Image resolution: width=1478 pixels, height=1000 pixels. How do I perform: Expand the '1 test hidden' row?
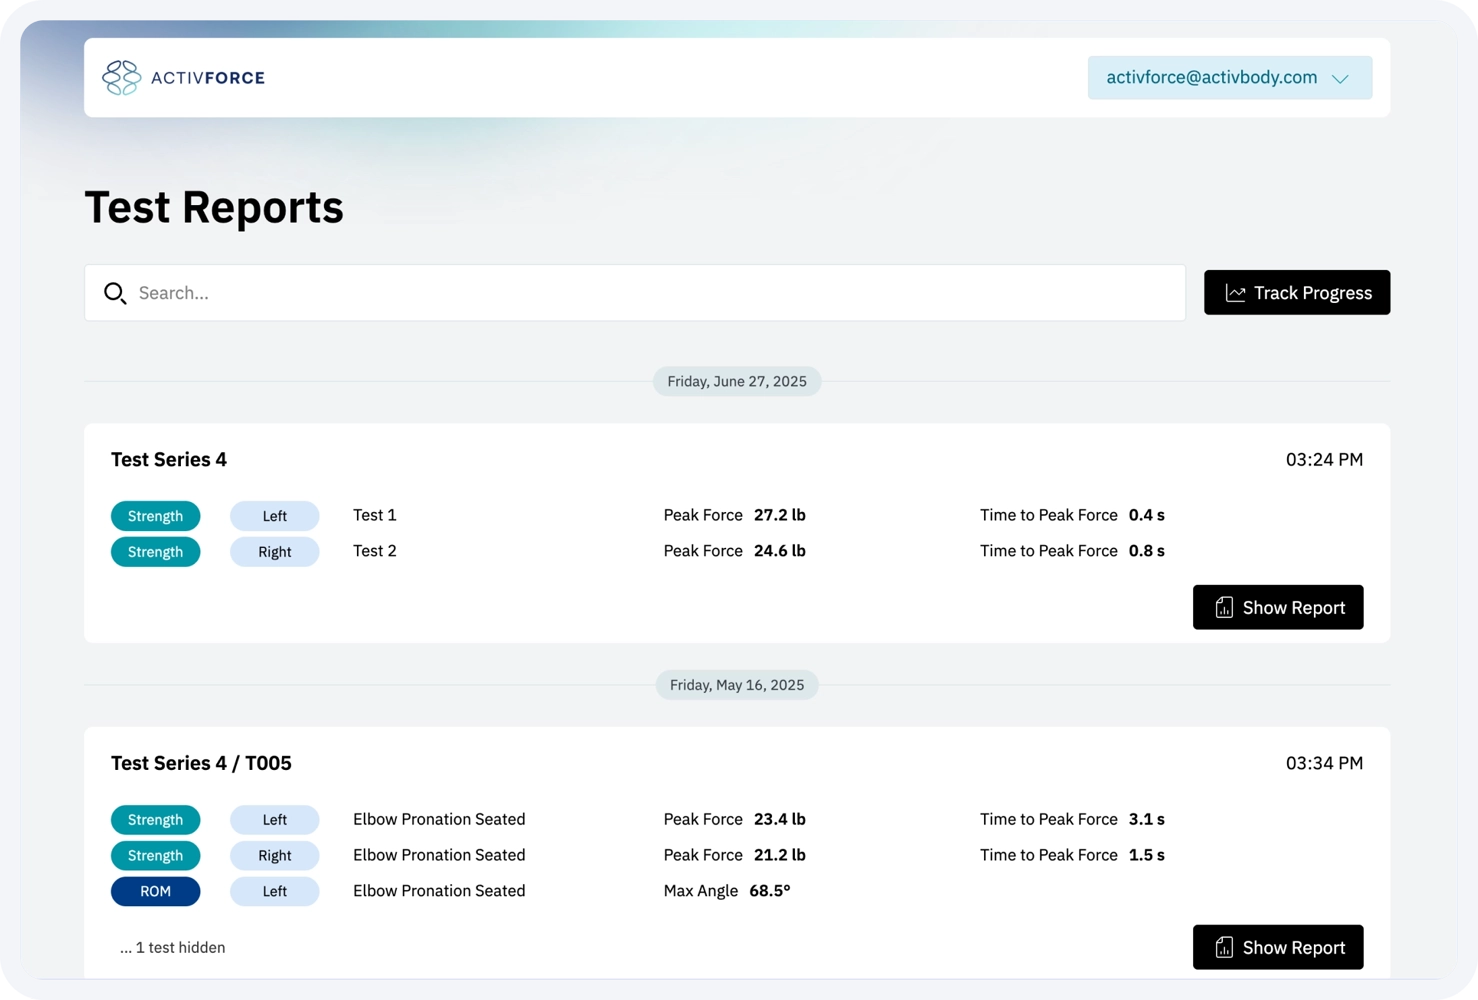pyautogui.click(x=173, y=948)
